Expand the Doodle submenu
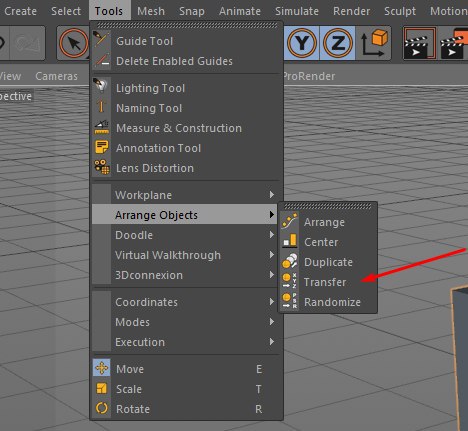 (x=186, y=235)
